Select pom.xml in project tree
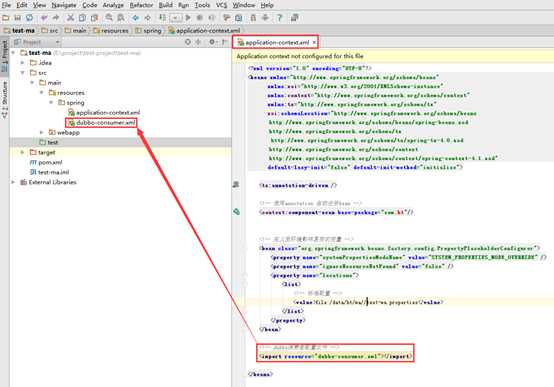 click(x=46, y=162)
